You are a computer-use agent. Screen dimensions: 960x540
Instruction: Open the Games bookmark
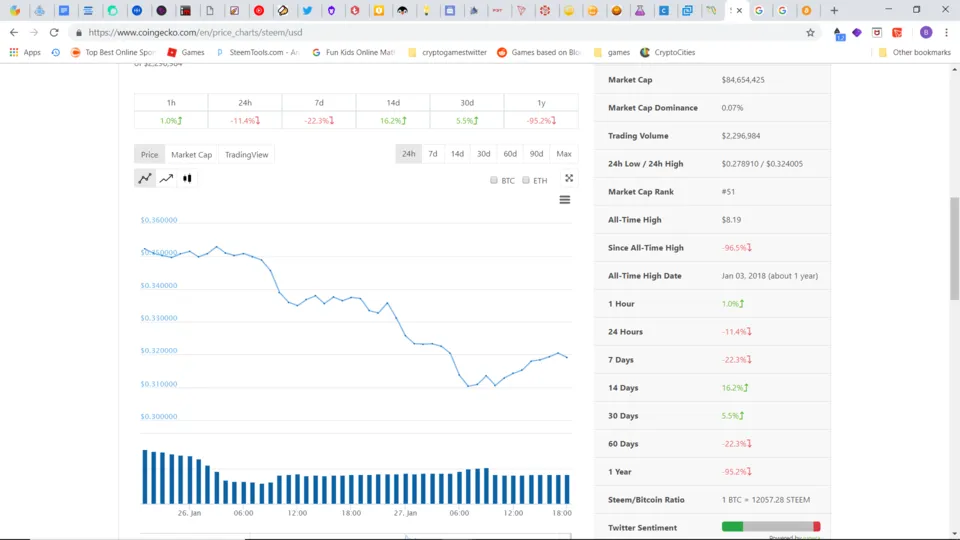186,53
